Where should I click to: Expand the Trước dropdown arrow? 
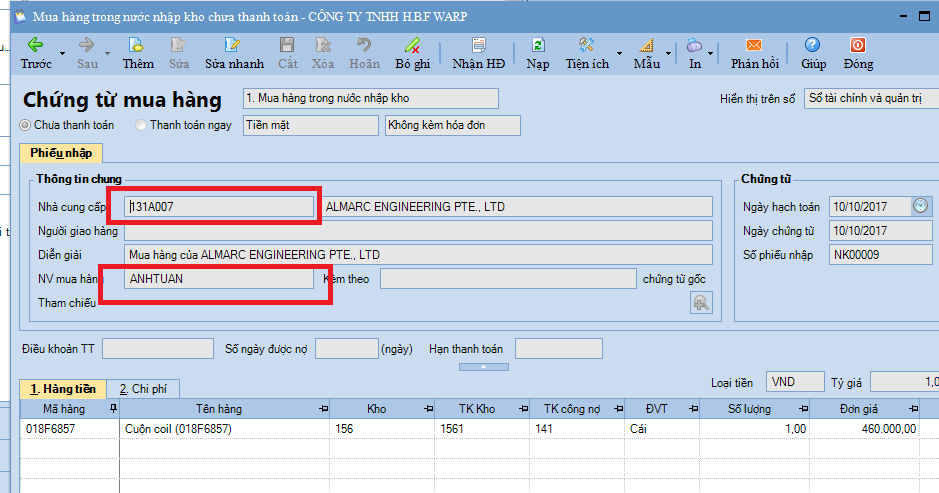[62, 53]
